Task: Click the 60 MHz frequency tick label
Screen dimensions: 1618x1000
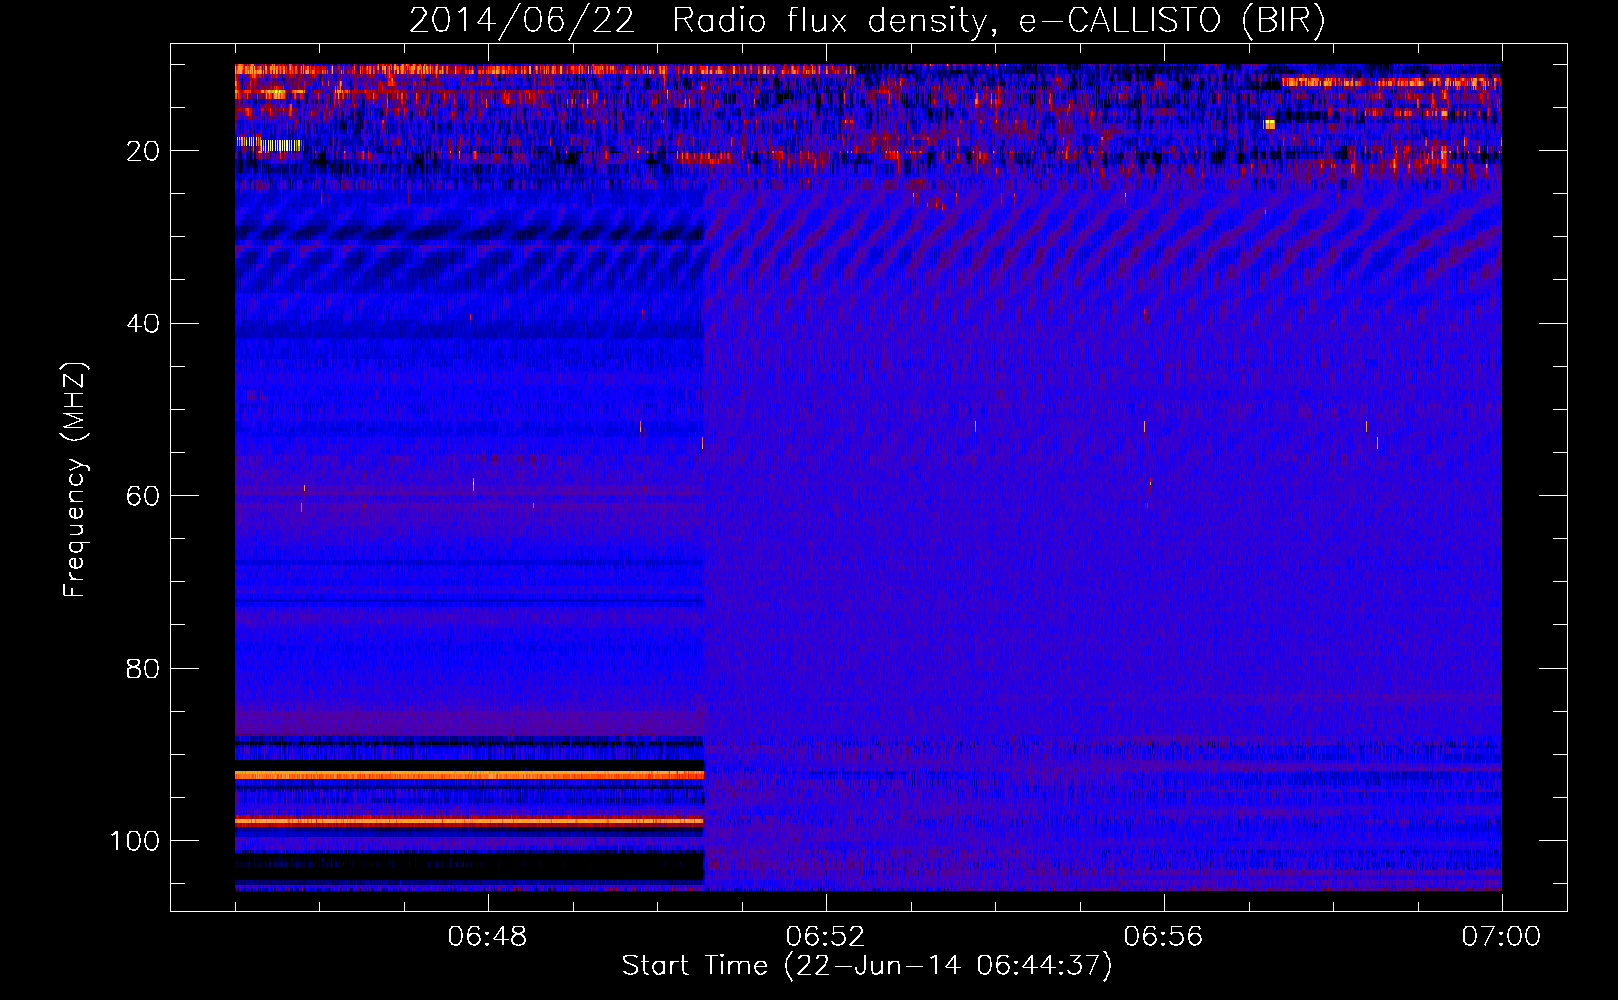Action: pyautogui.click(x=143, y=496)
